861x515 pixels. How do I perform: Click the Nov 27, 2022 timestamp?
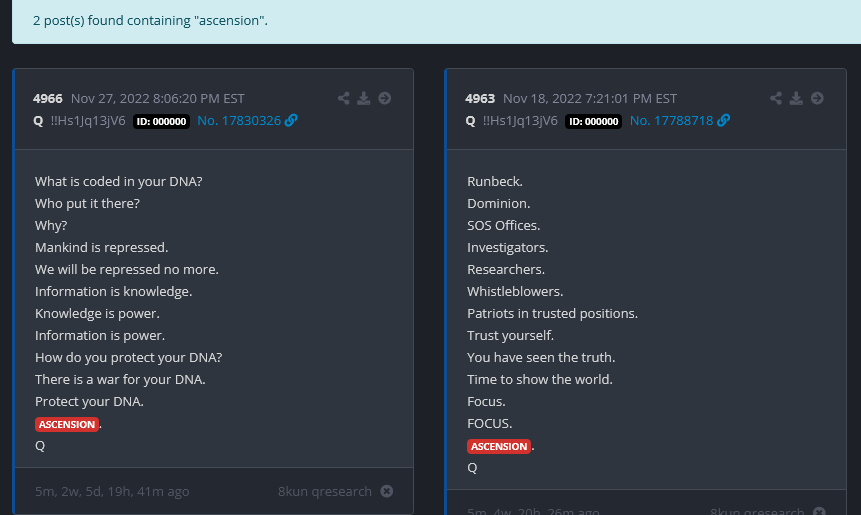coord(157,99)
